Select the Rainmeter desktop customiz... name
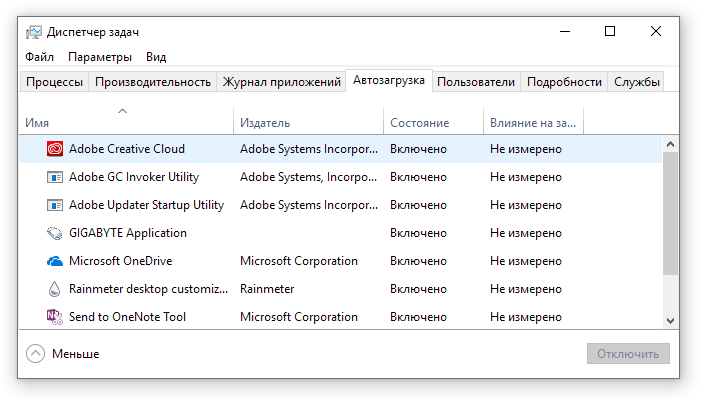The width and height of the screenshot is (701, 401). click(x=148, y=289)
